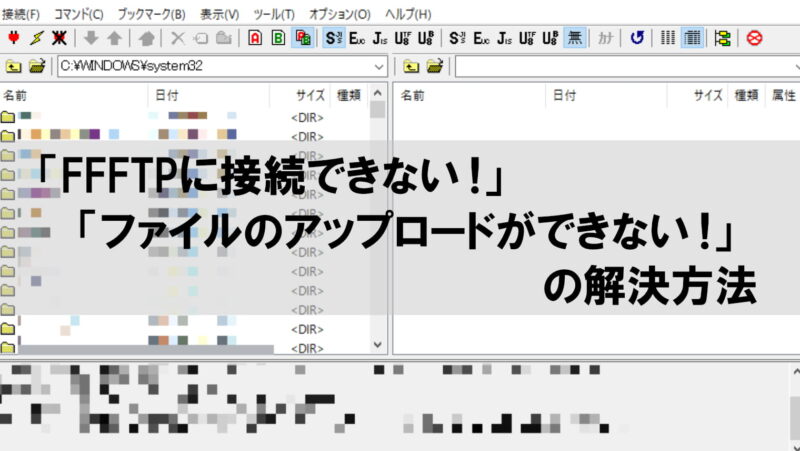Open the ヘルプ(H) menu
The width and height of the screenshot is (800, 451).
point(408,14)
